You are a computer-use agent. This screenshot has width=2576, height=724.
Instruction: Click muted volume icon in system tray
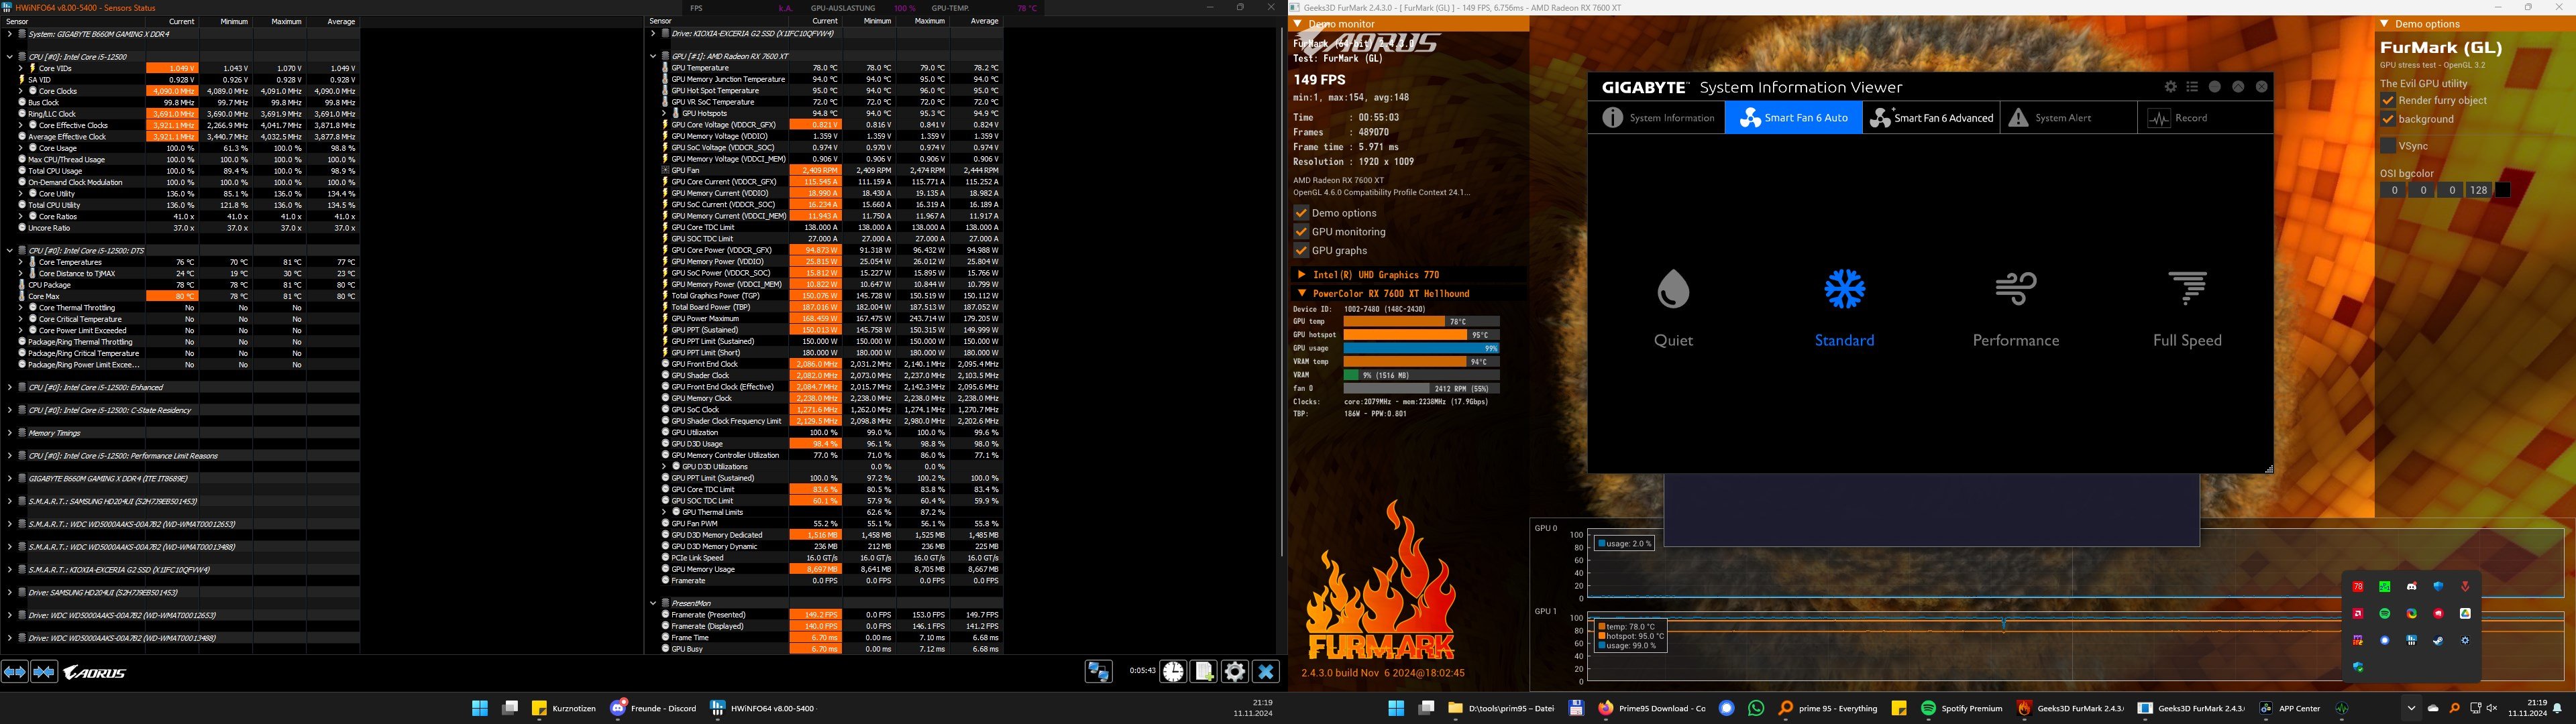(x=2491, y=708)
